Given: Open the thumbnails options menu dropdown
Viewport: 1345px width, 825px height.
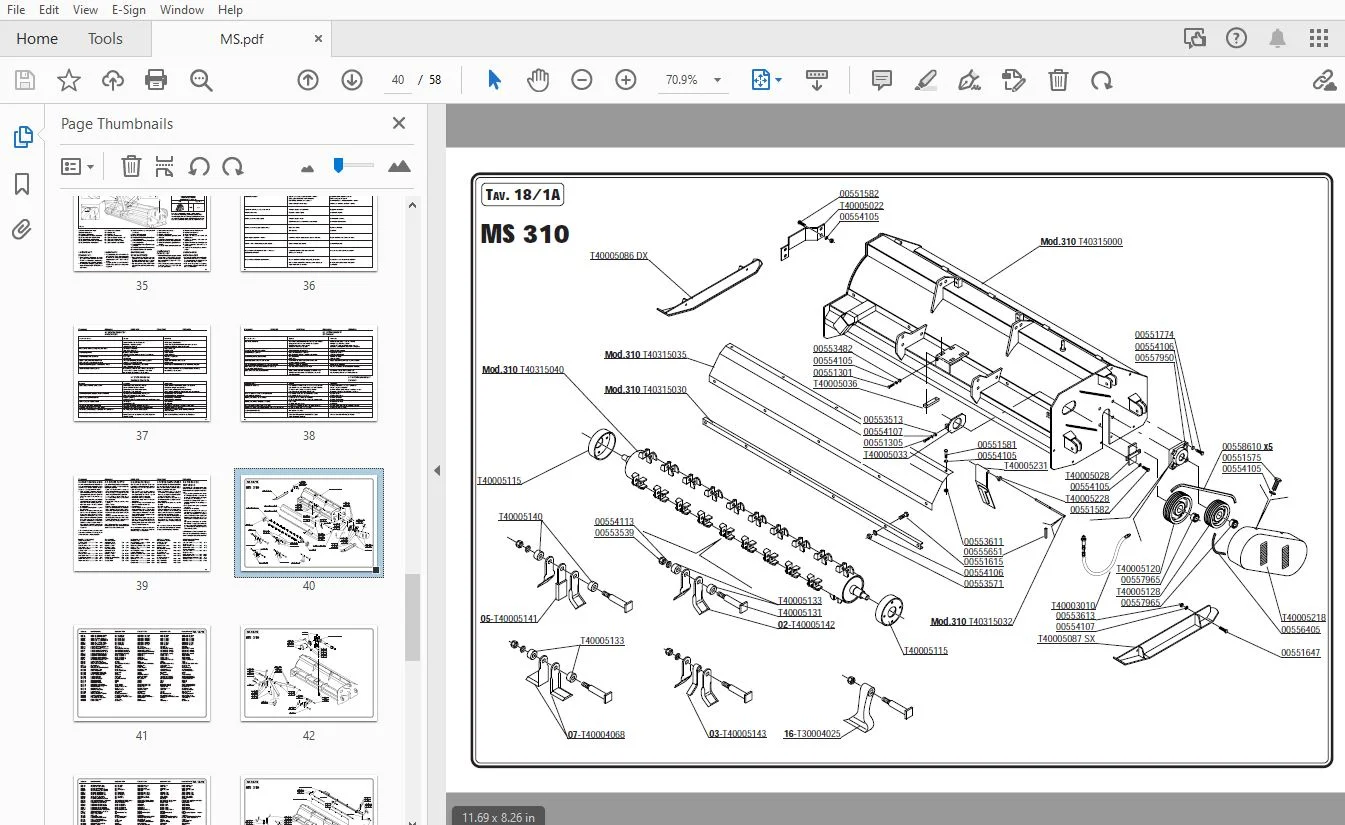Looking at the screenshot, I should click(x=77, y=166).
